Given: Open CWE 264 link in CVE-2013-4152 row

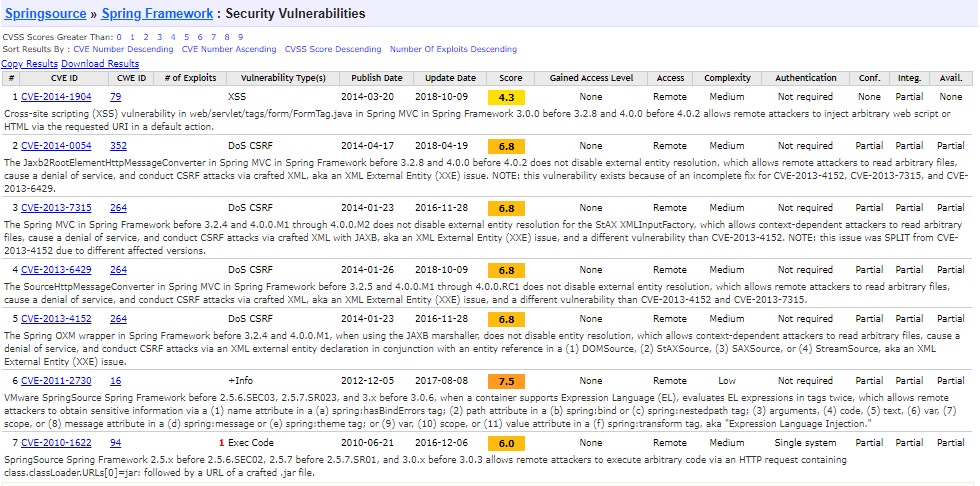Looking at the screenshot, I should click(118, 319).
